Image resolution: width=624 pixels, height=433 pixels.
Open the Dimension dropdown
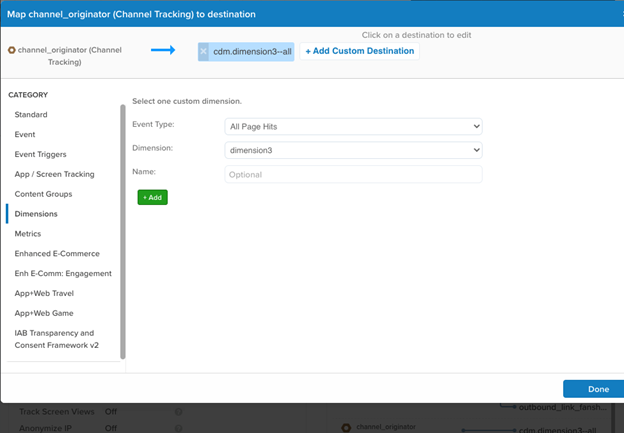353,149
